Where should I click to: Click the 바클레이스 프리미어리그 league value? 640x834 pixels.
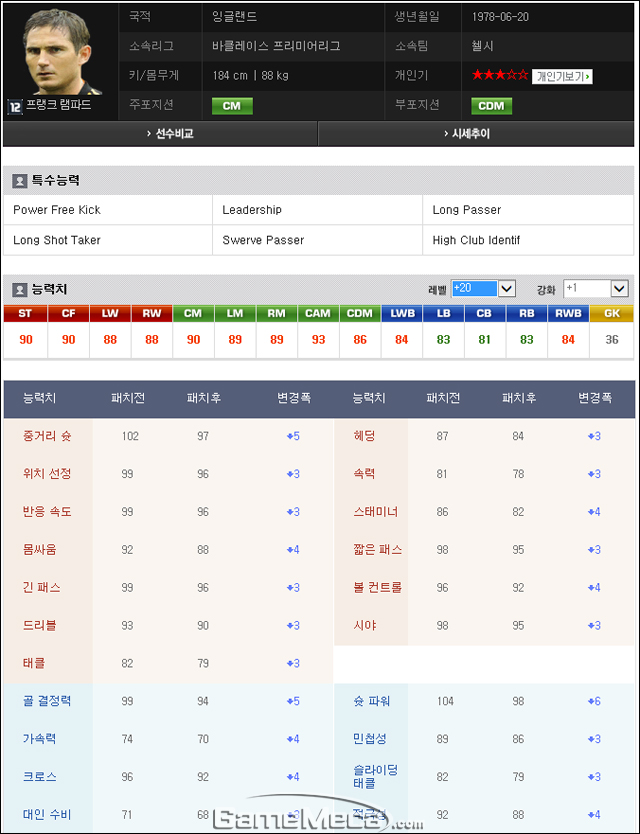(276, 46)
